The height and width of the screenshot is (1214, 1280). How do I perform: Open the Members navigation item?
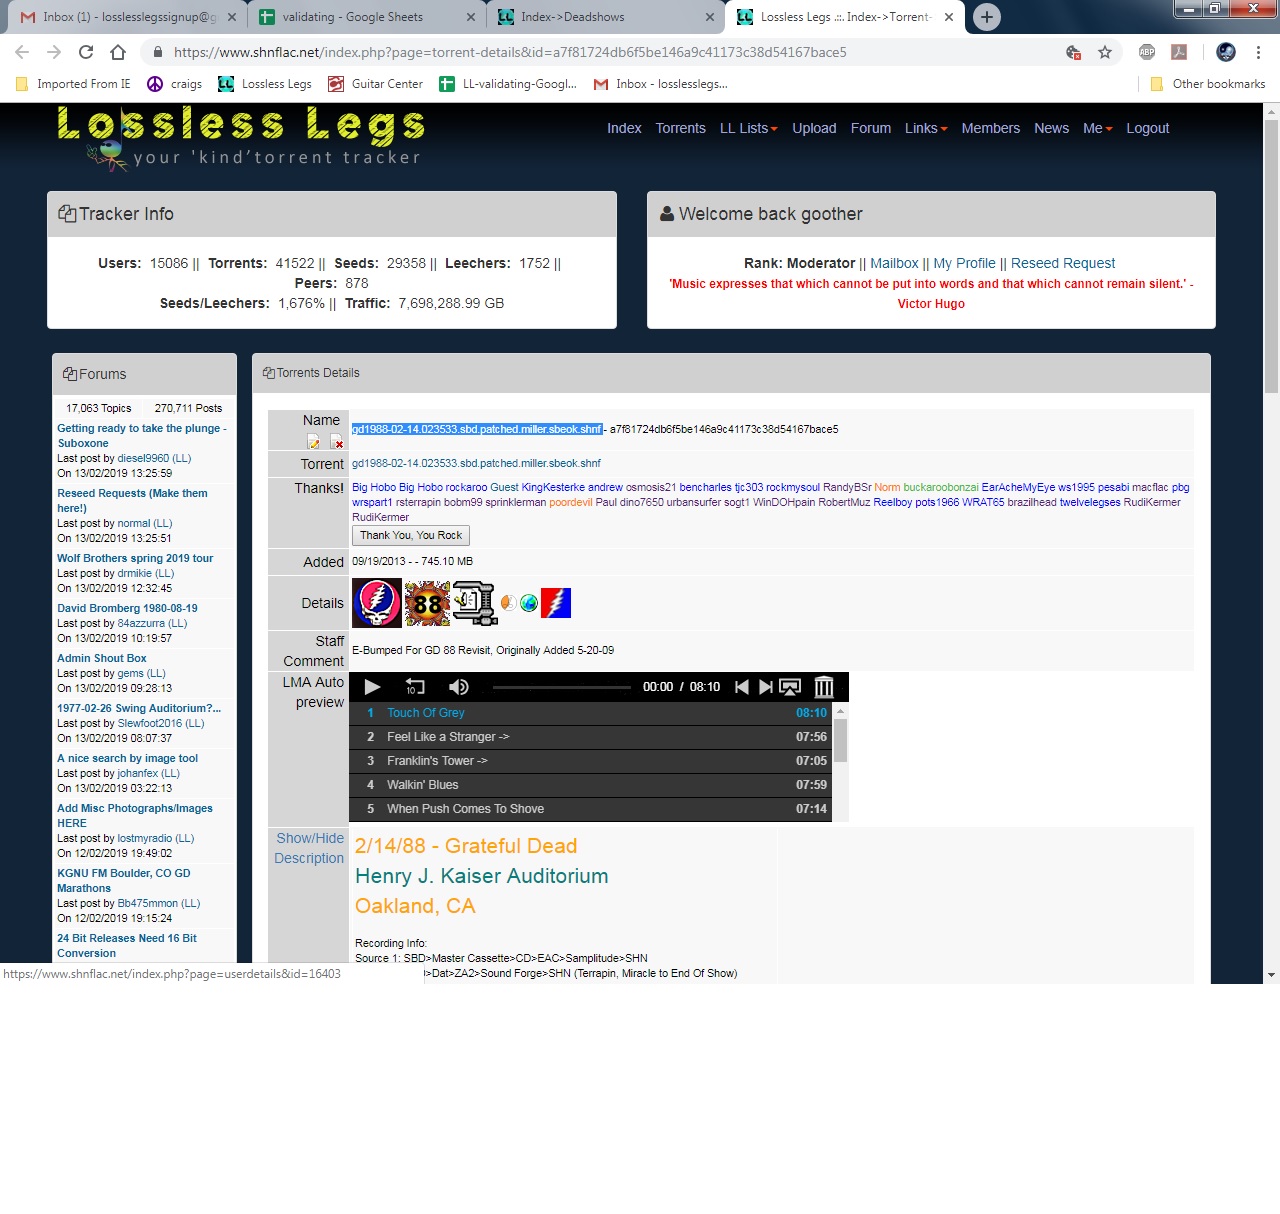tap(991, 128)
